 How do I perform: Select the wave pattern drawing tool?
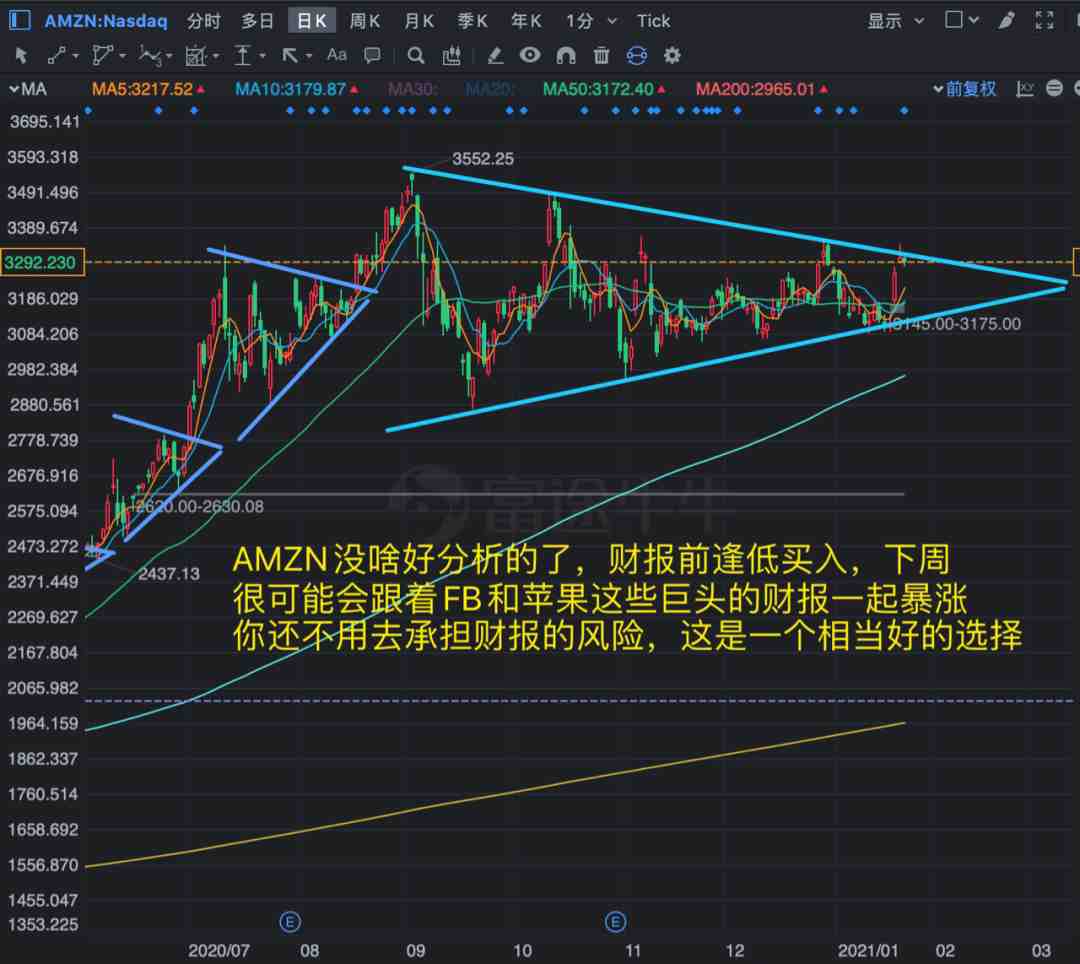coord(150,55)
